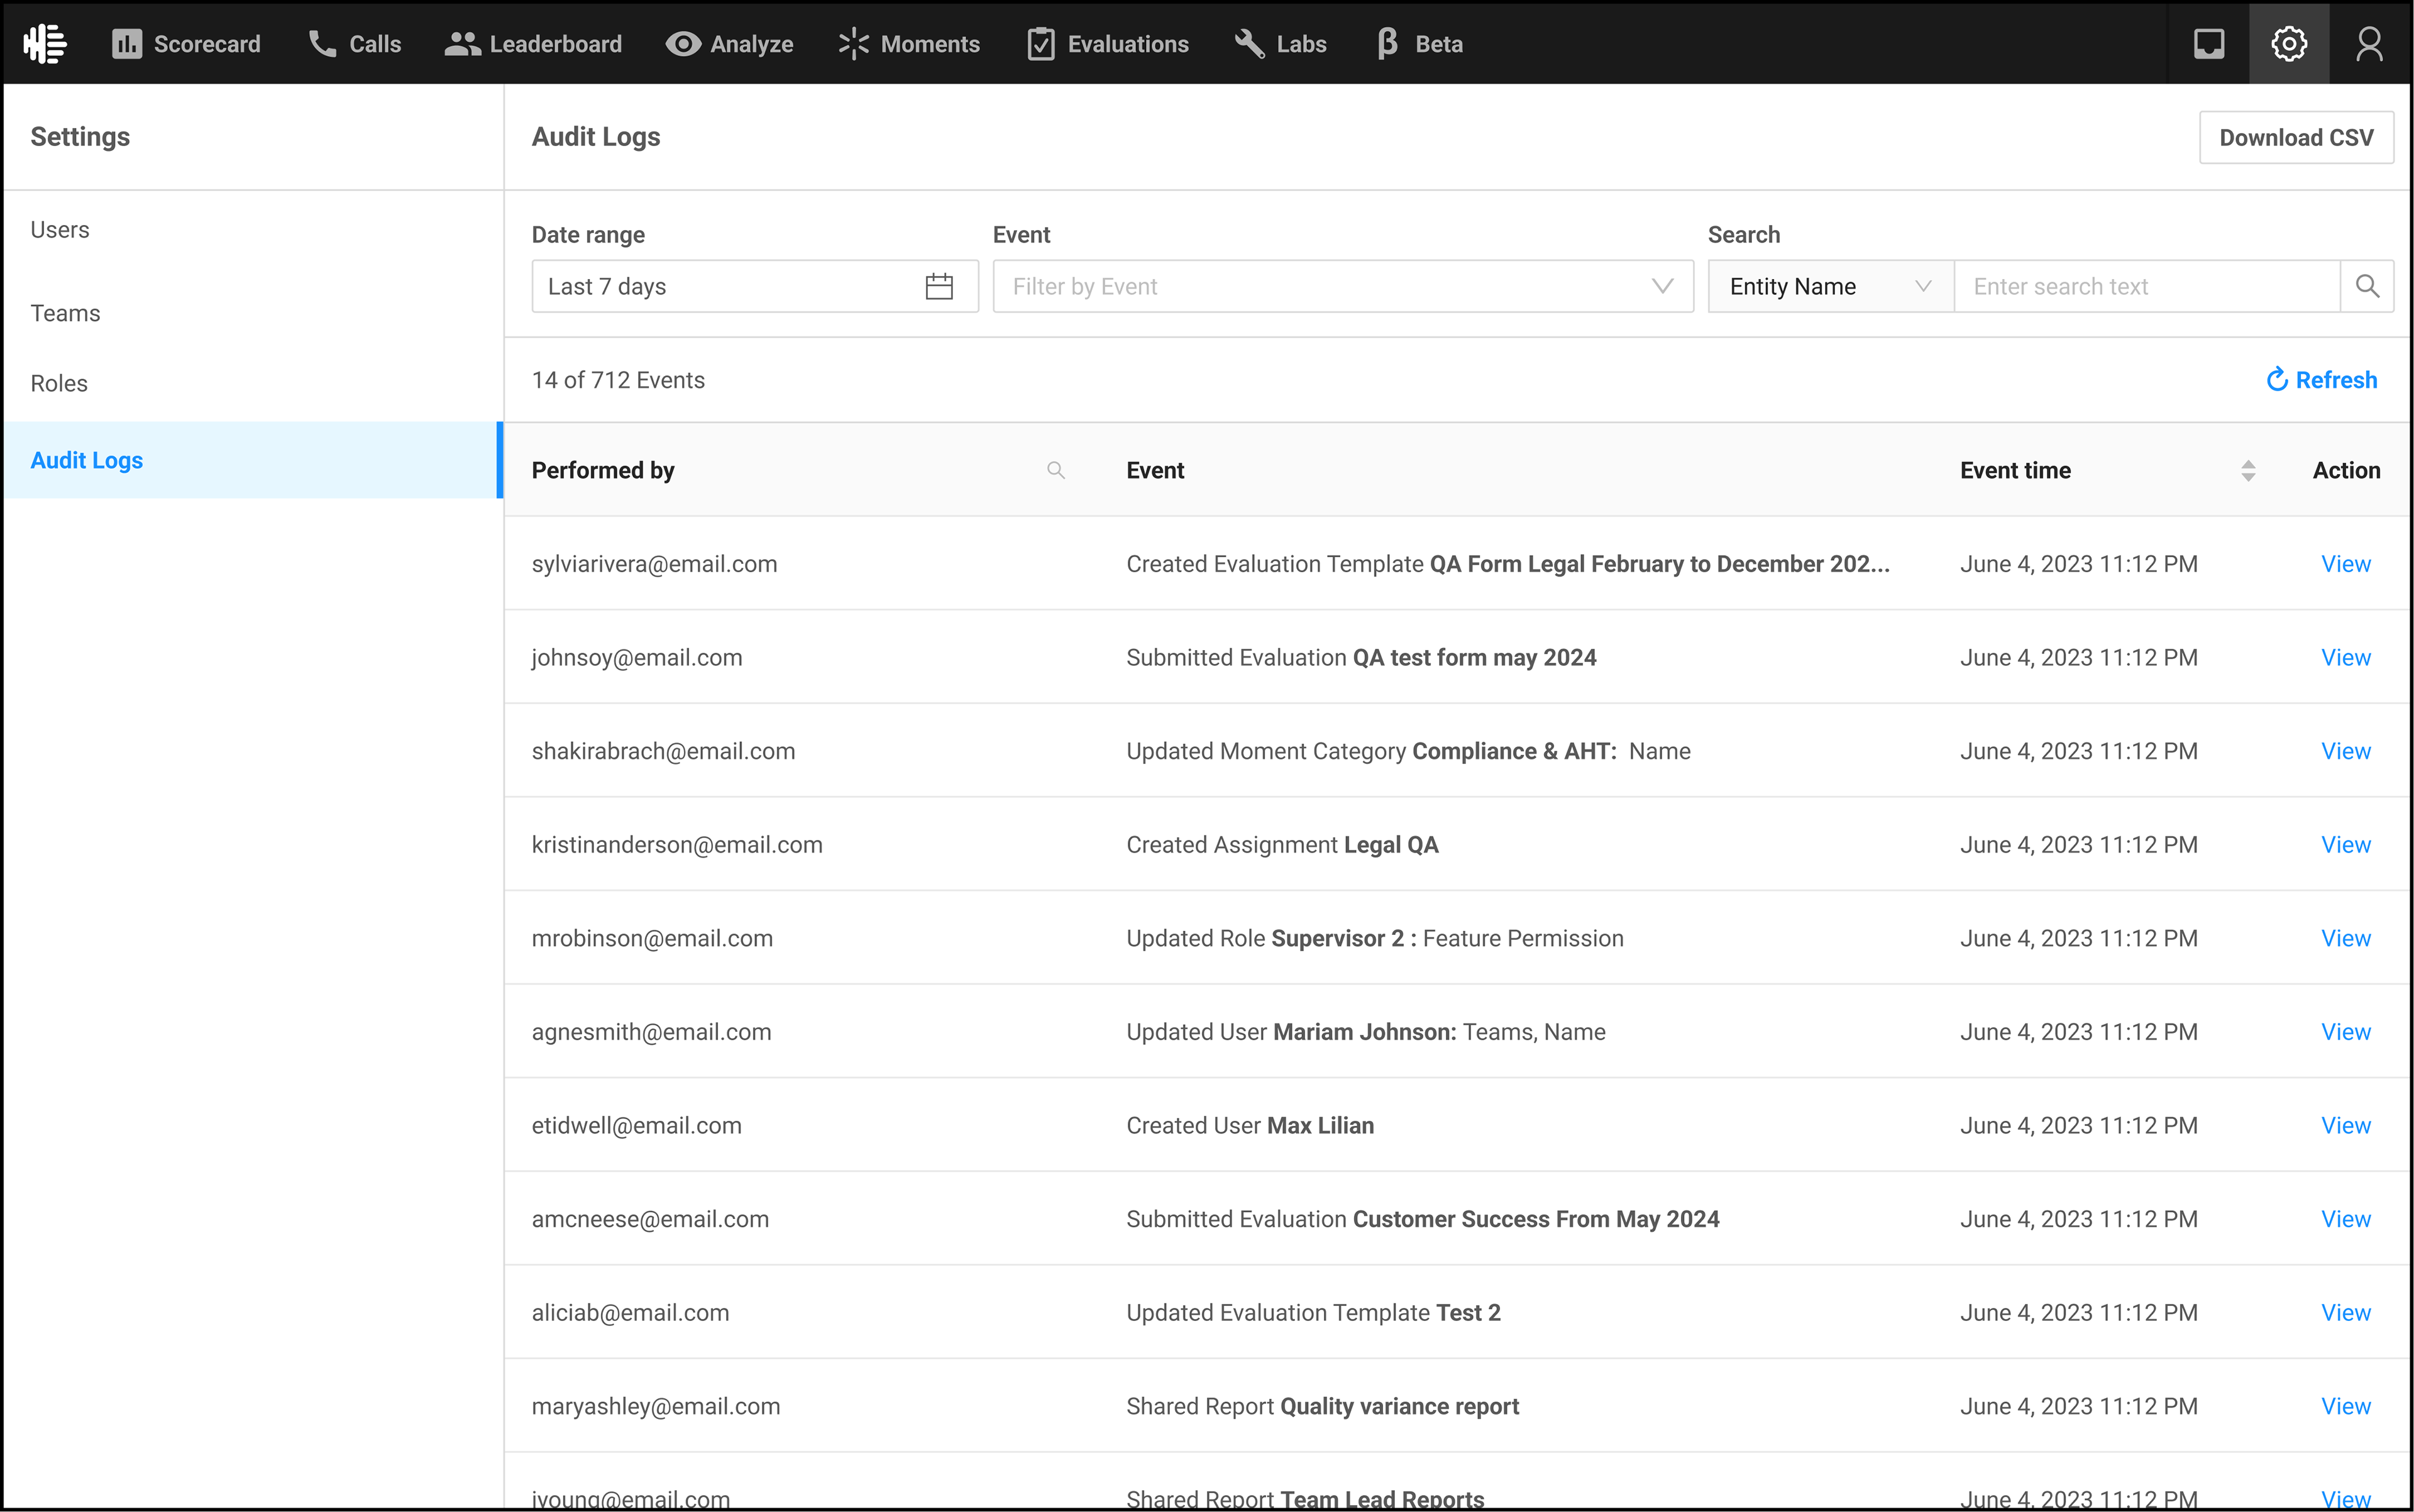Open the Evaluations nav item
Screen dimensions: 2414x1512
pyautogui.click(x=1108, y=44)
